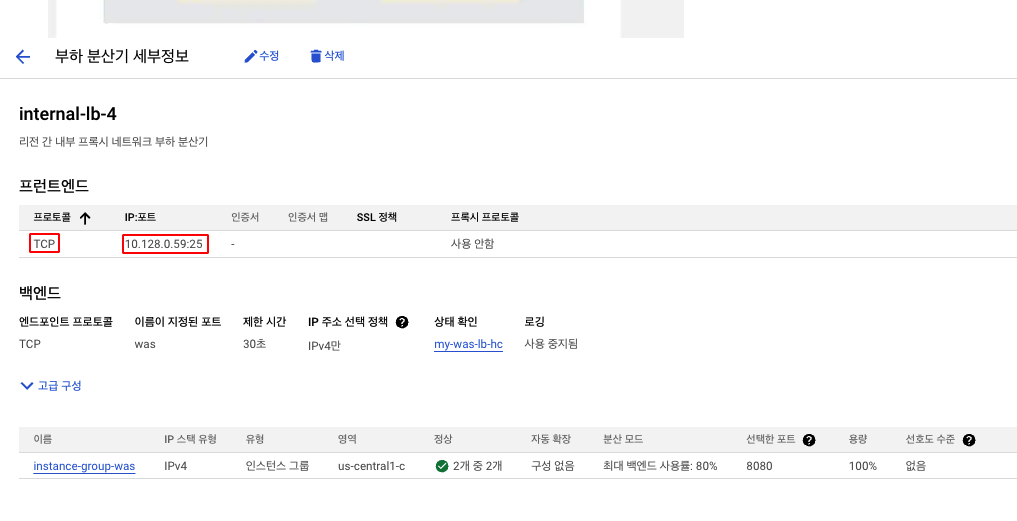Screen dimensions: 1017x521
Task: Click the IP:포트 column header
Action: click(140, 217)
